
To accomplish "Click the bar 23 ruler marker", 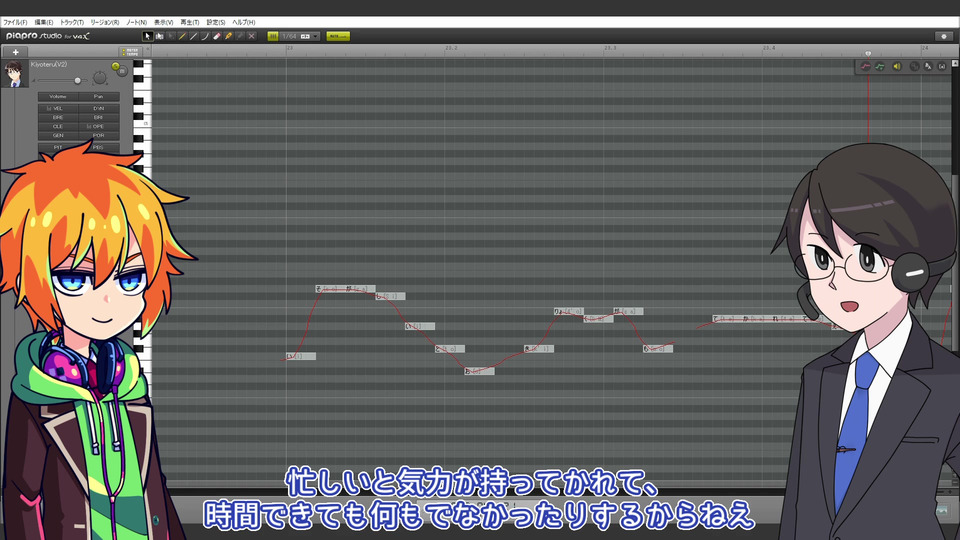I will point(290,48).
